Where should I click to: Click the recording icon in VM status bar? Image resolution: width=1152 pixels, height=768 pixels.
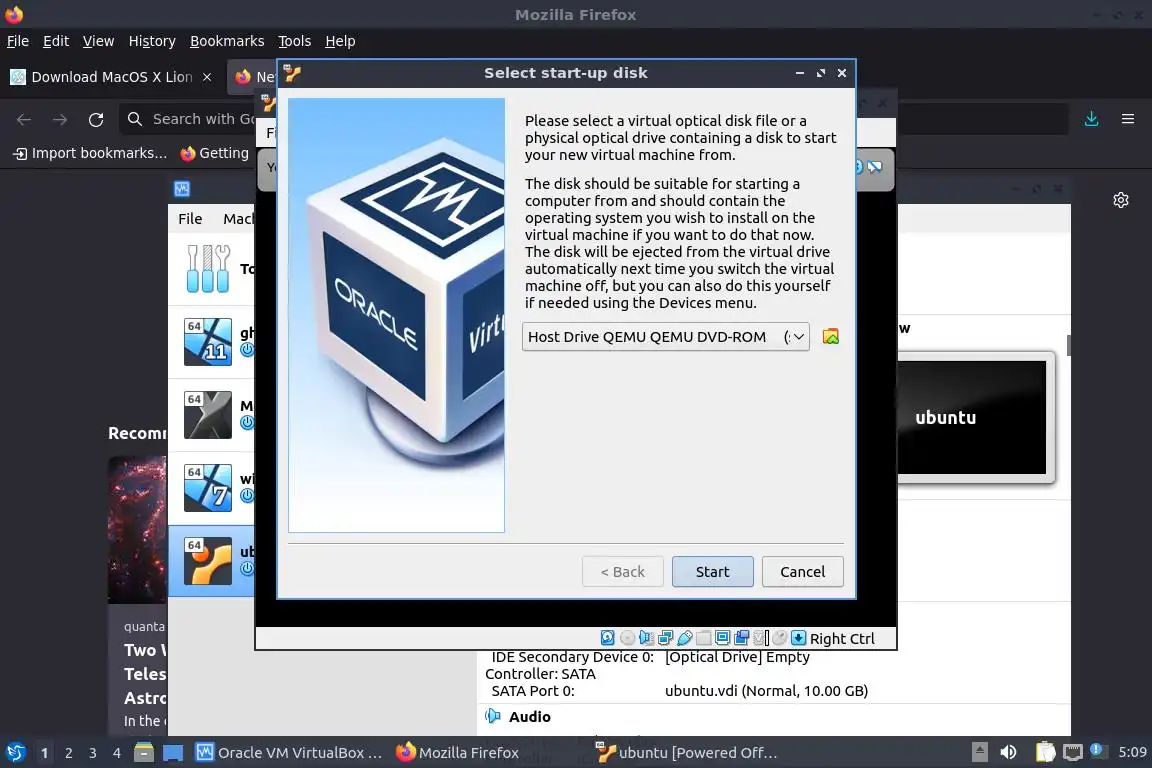click(x=741, y=638)
